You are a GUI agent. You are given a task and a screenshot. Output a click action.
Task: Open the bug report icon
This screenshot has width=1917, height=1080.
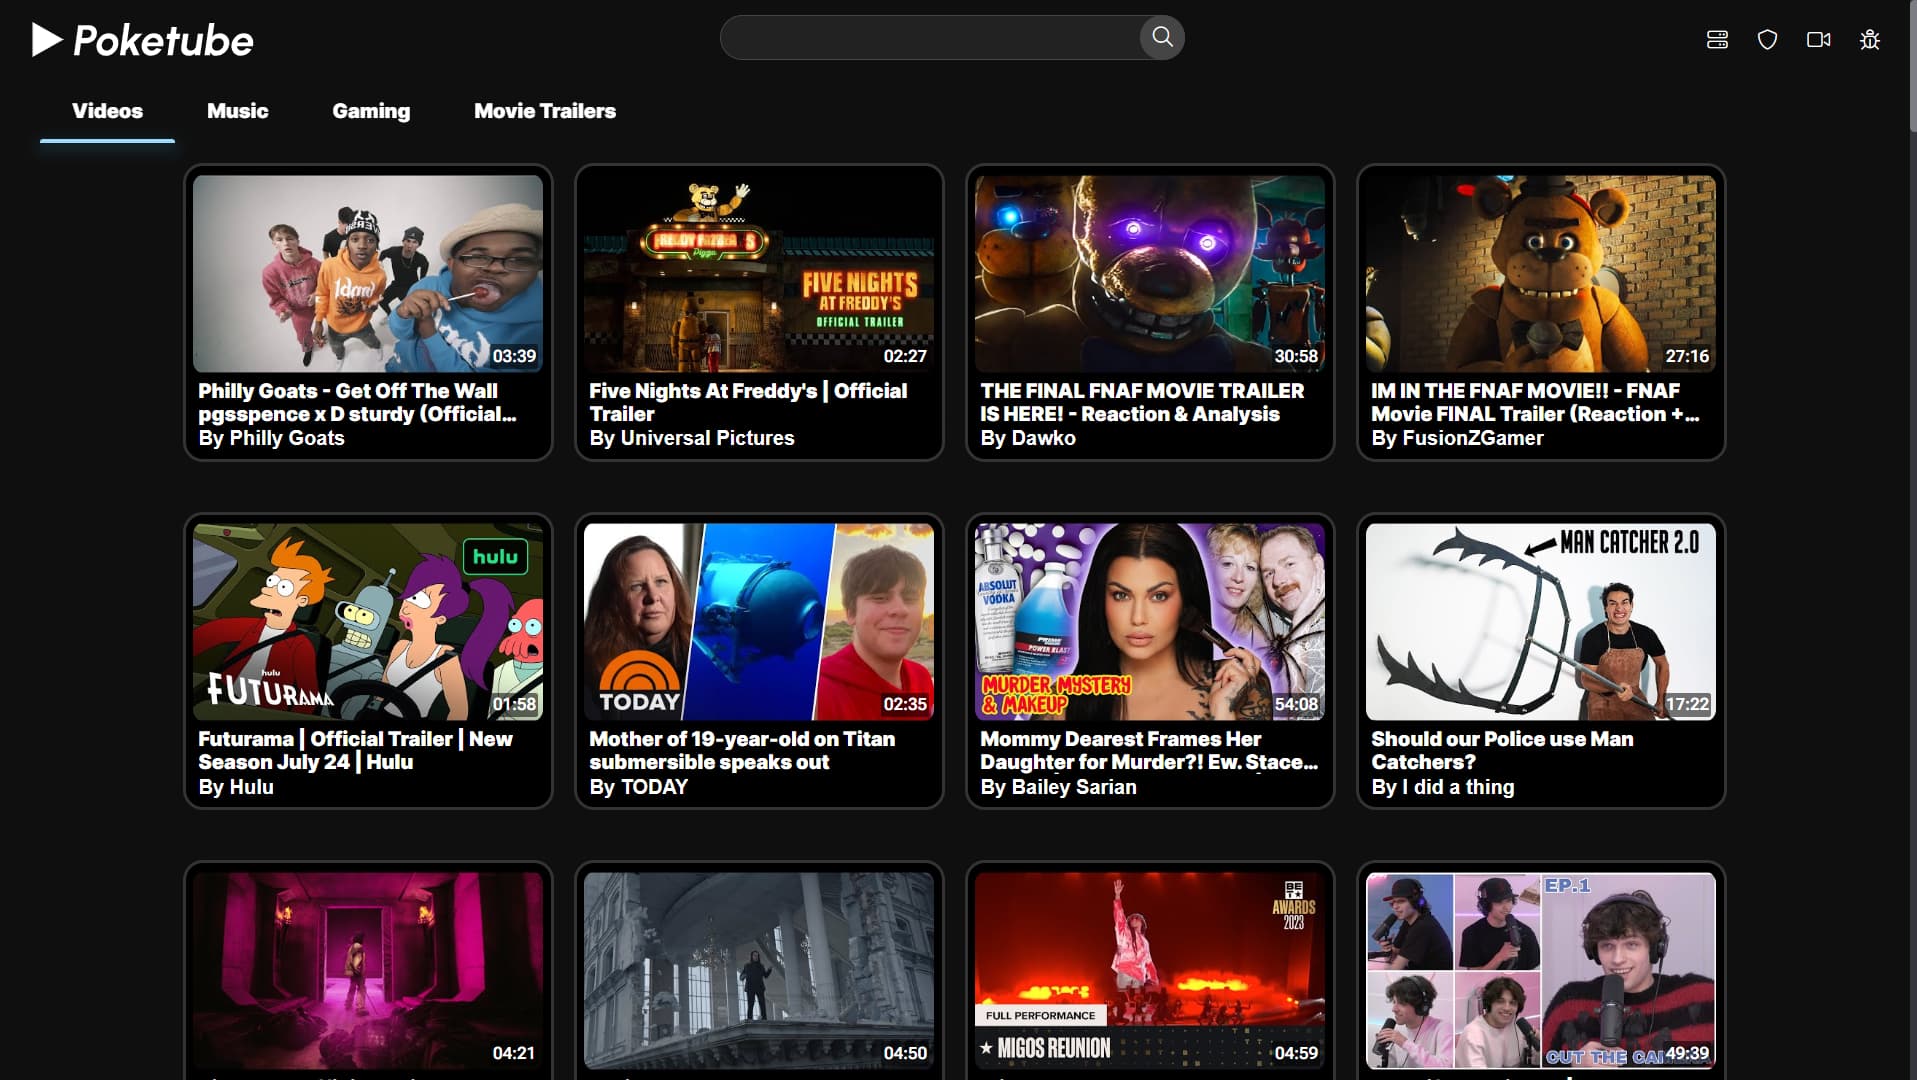[1869, 40]
